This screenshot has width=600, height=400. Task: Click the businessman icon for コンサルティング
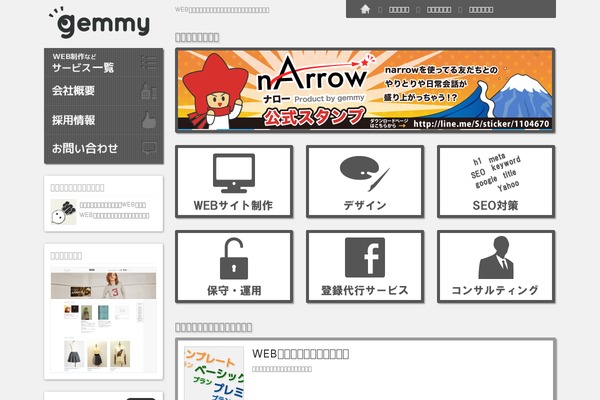coord(496,257)
